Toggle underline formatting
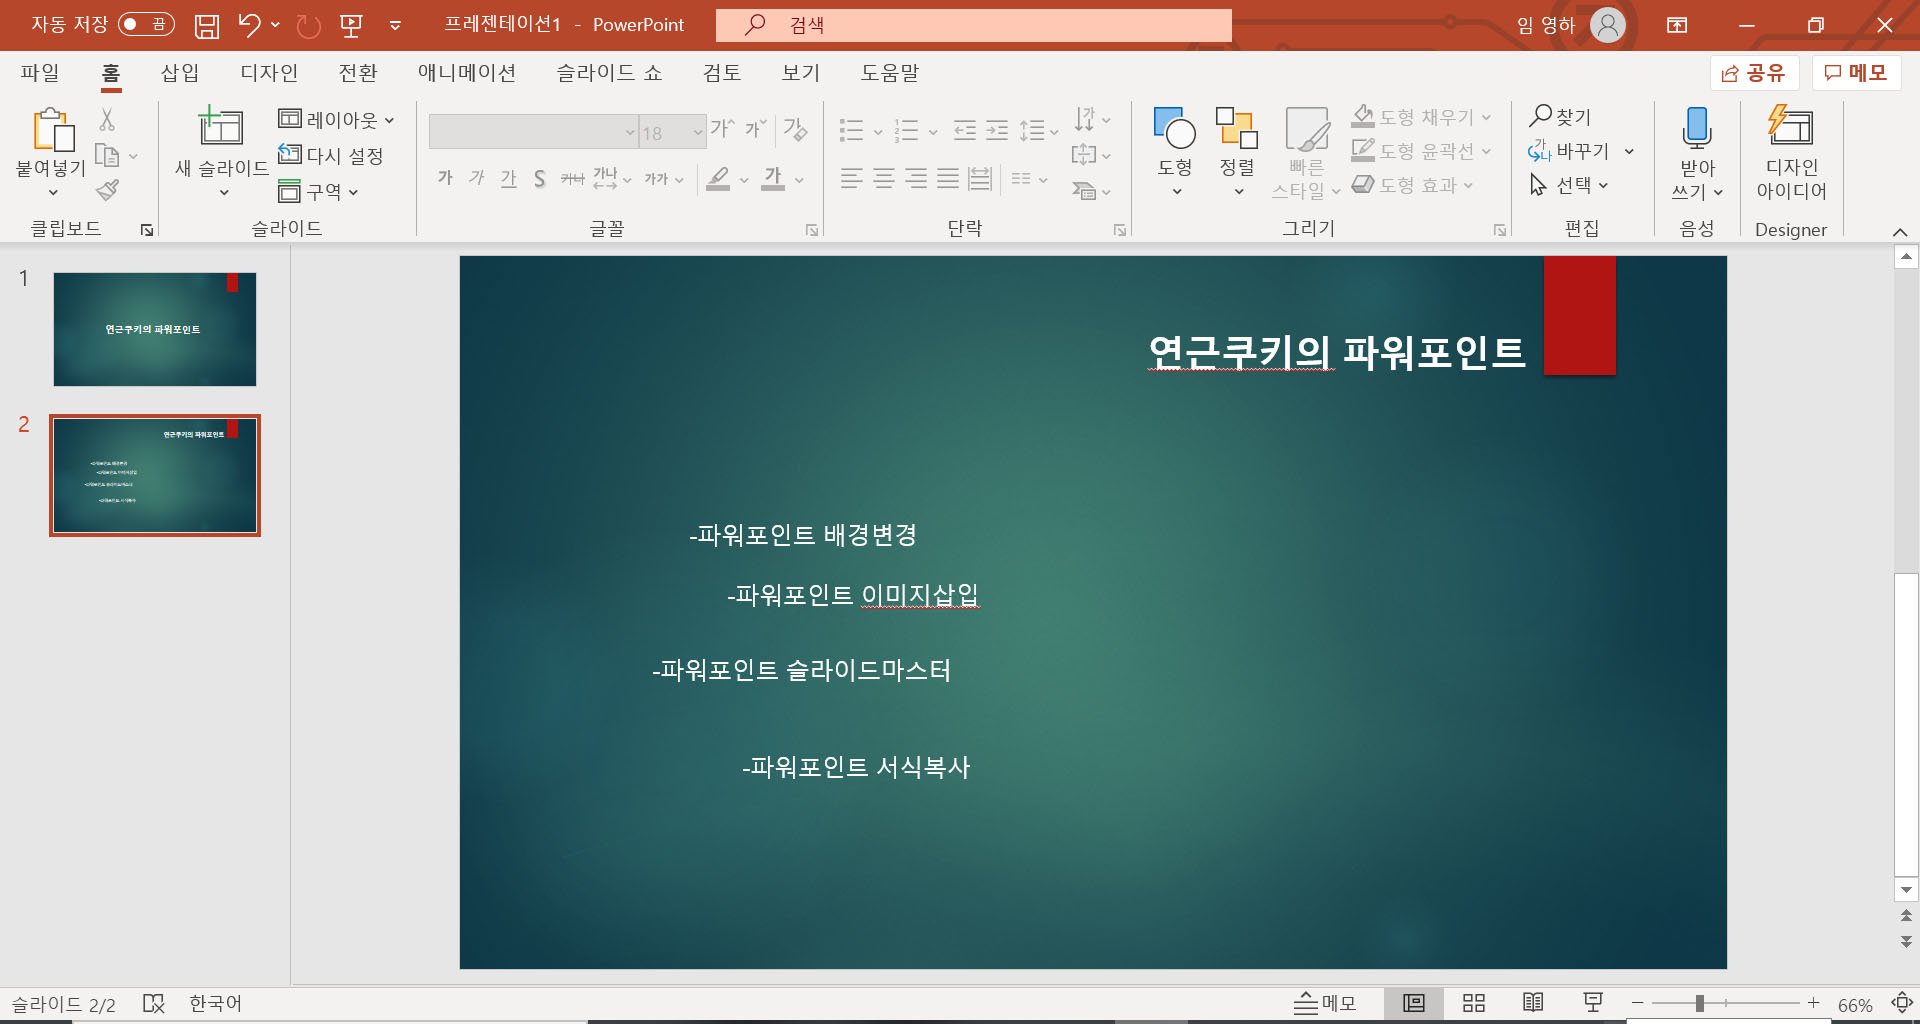This screenshot has width=1920, height=1024. 509,179
